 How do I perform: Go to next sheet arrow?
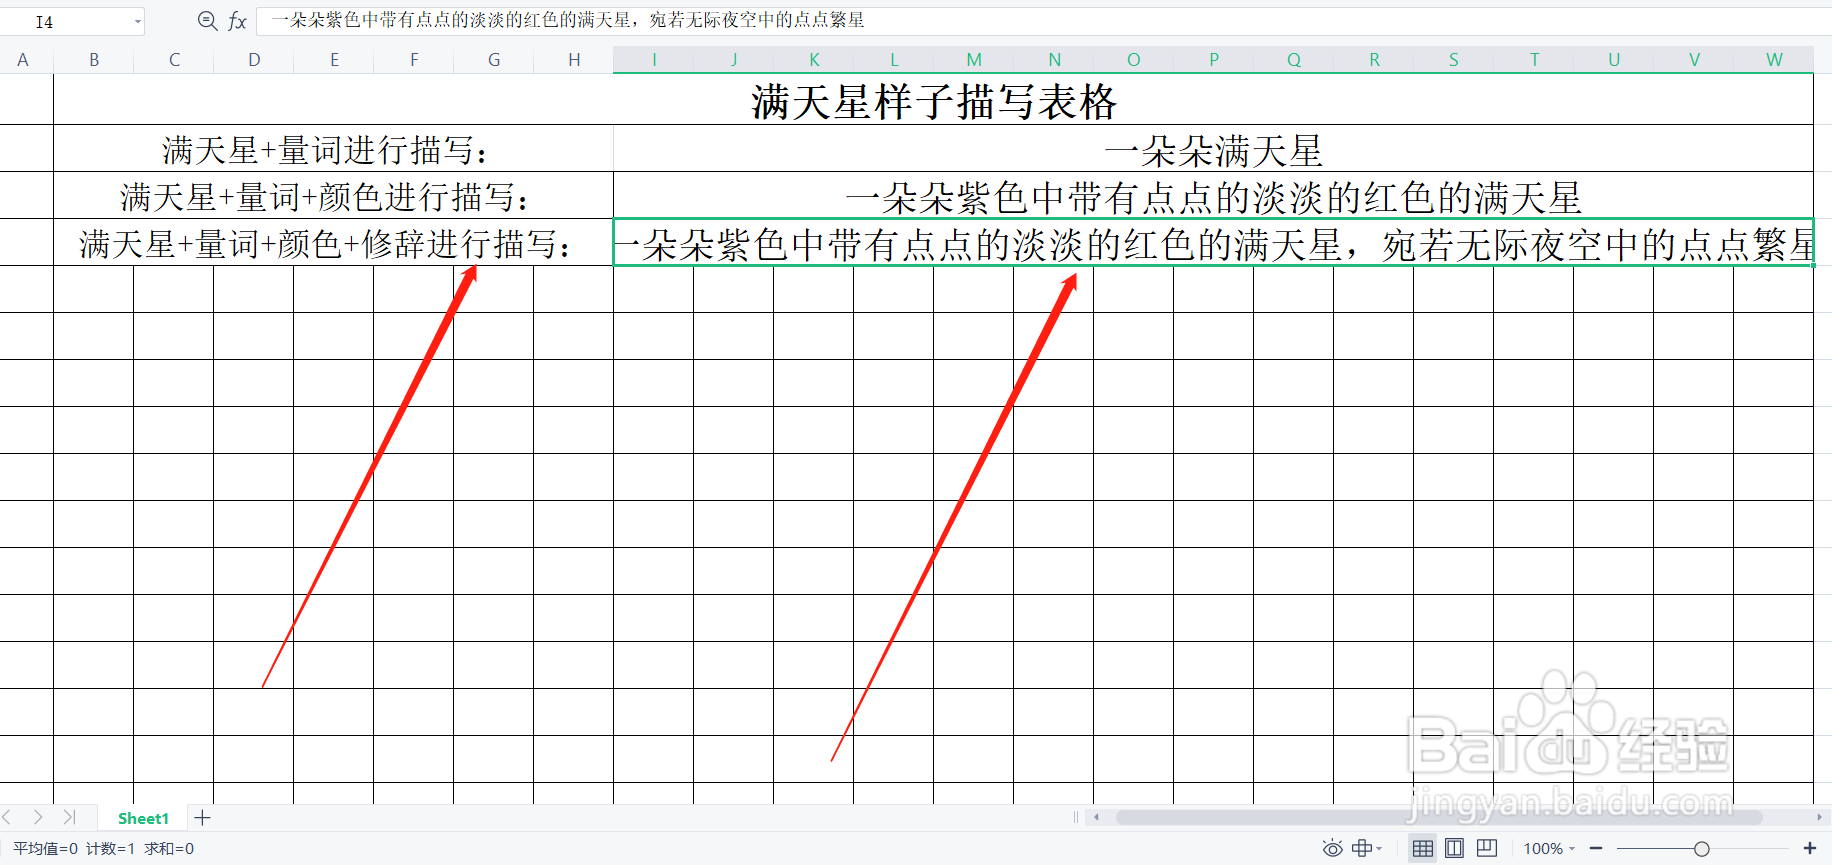pos(37,817)
